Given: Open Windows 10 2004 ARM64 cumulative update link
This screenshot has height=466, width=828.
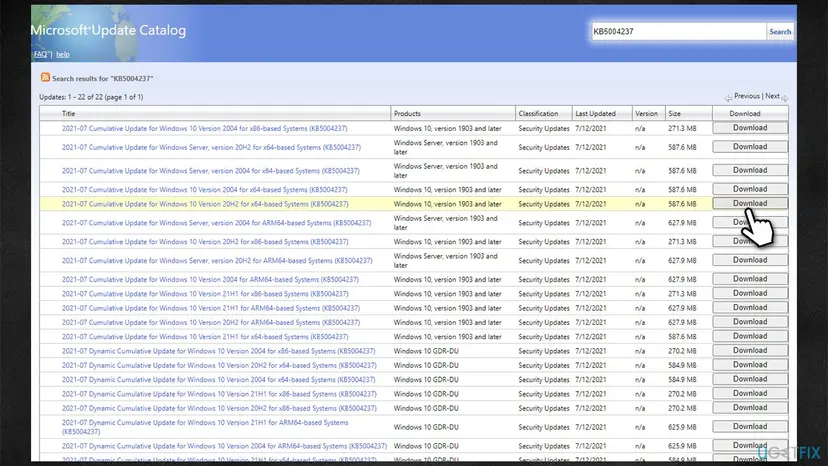Looking at the screenshot, I should pos(210,279).
